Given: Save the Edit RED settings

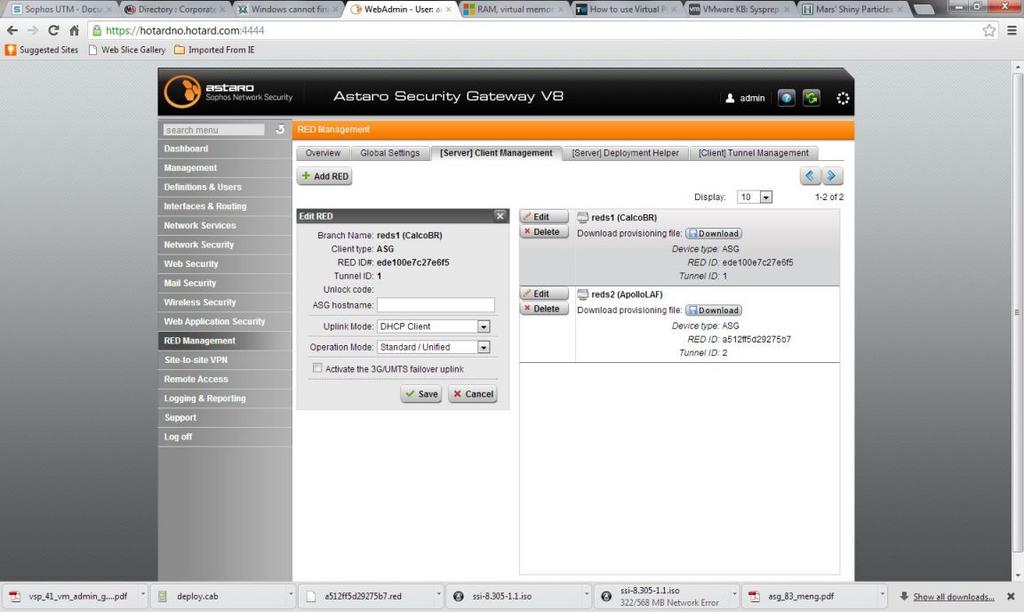Looking at the screenshot, I should pos(421,394).
